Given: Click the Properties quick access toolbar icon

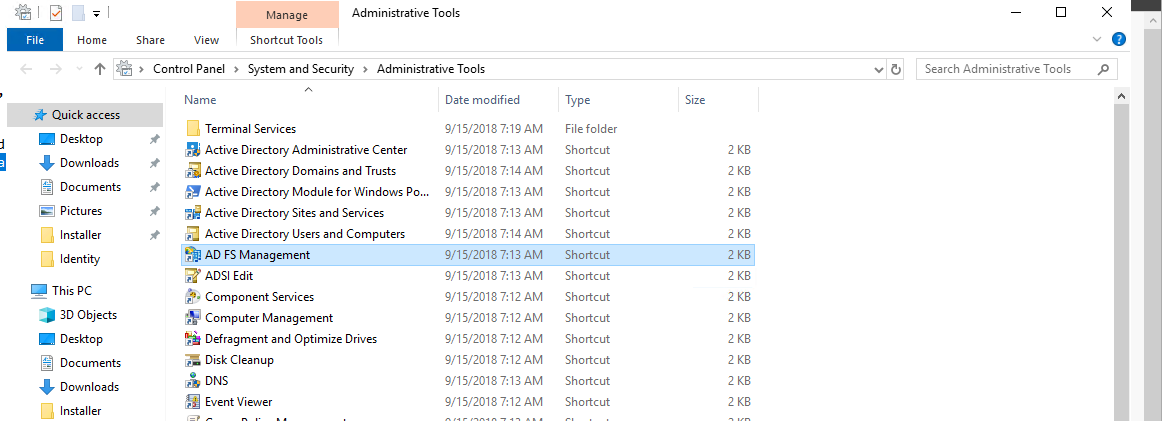Looking at the screenshot, I should coord(56,13).
